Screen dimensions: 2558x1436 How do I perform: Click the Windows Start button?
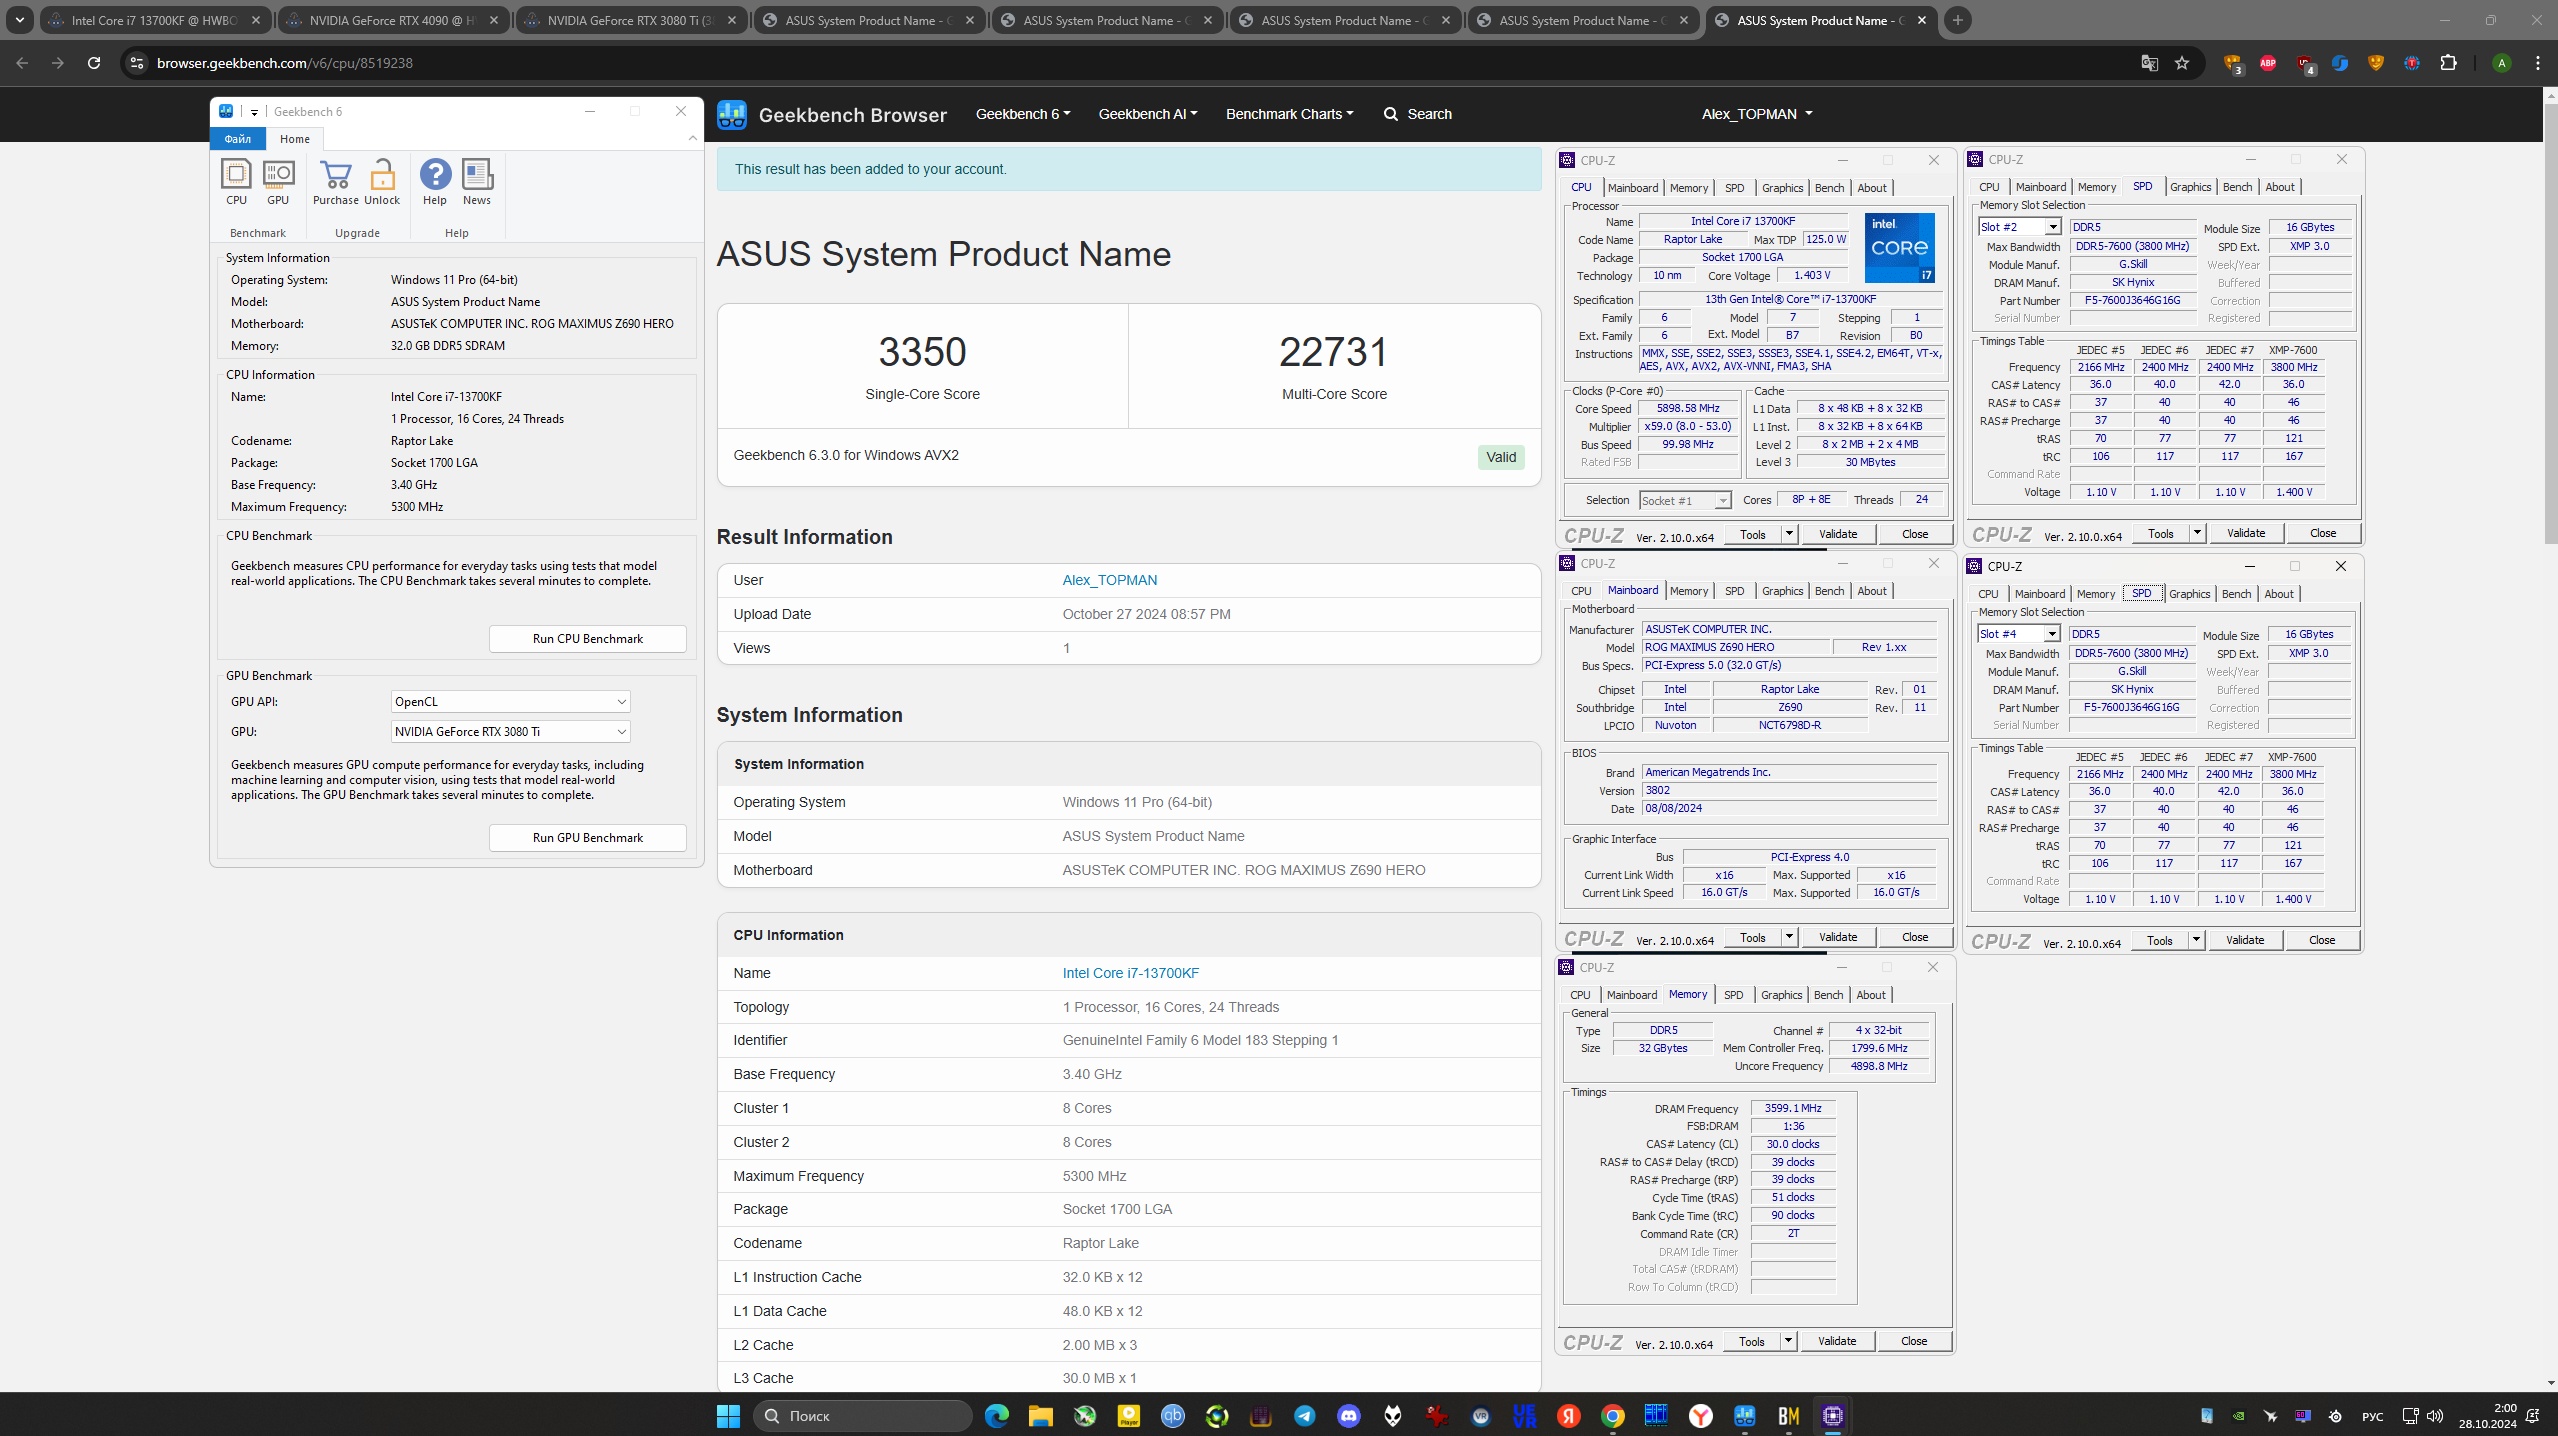coord(728,1415)
